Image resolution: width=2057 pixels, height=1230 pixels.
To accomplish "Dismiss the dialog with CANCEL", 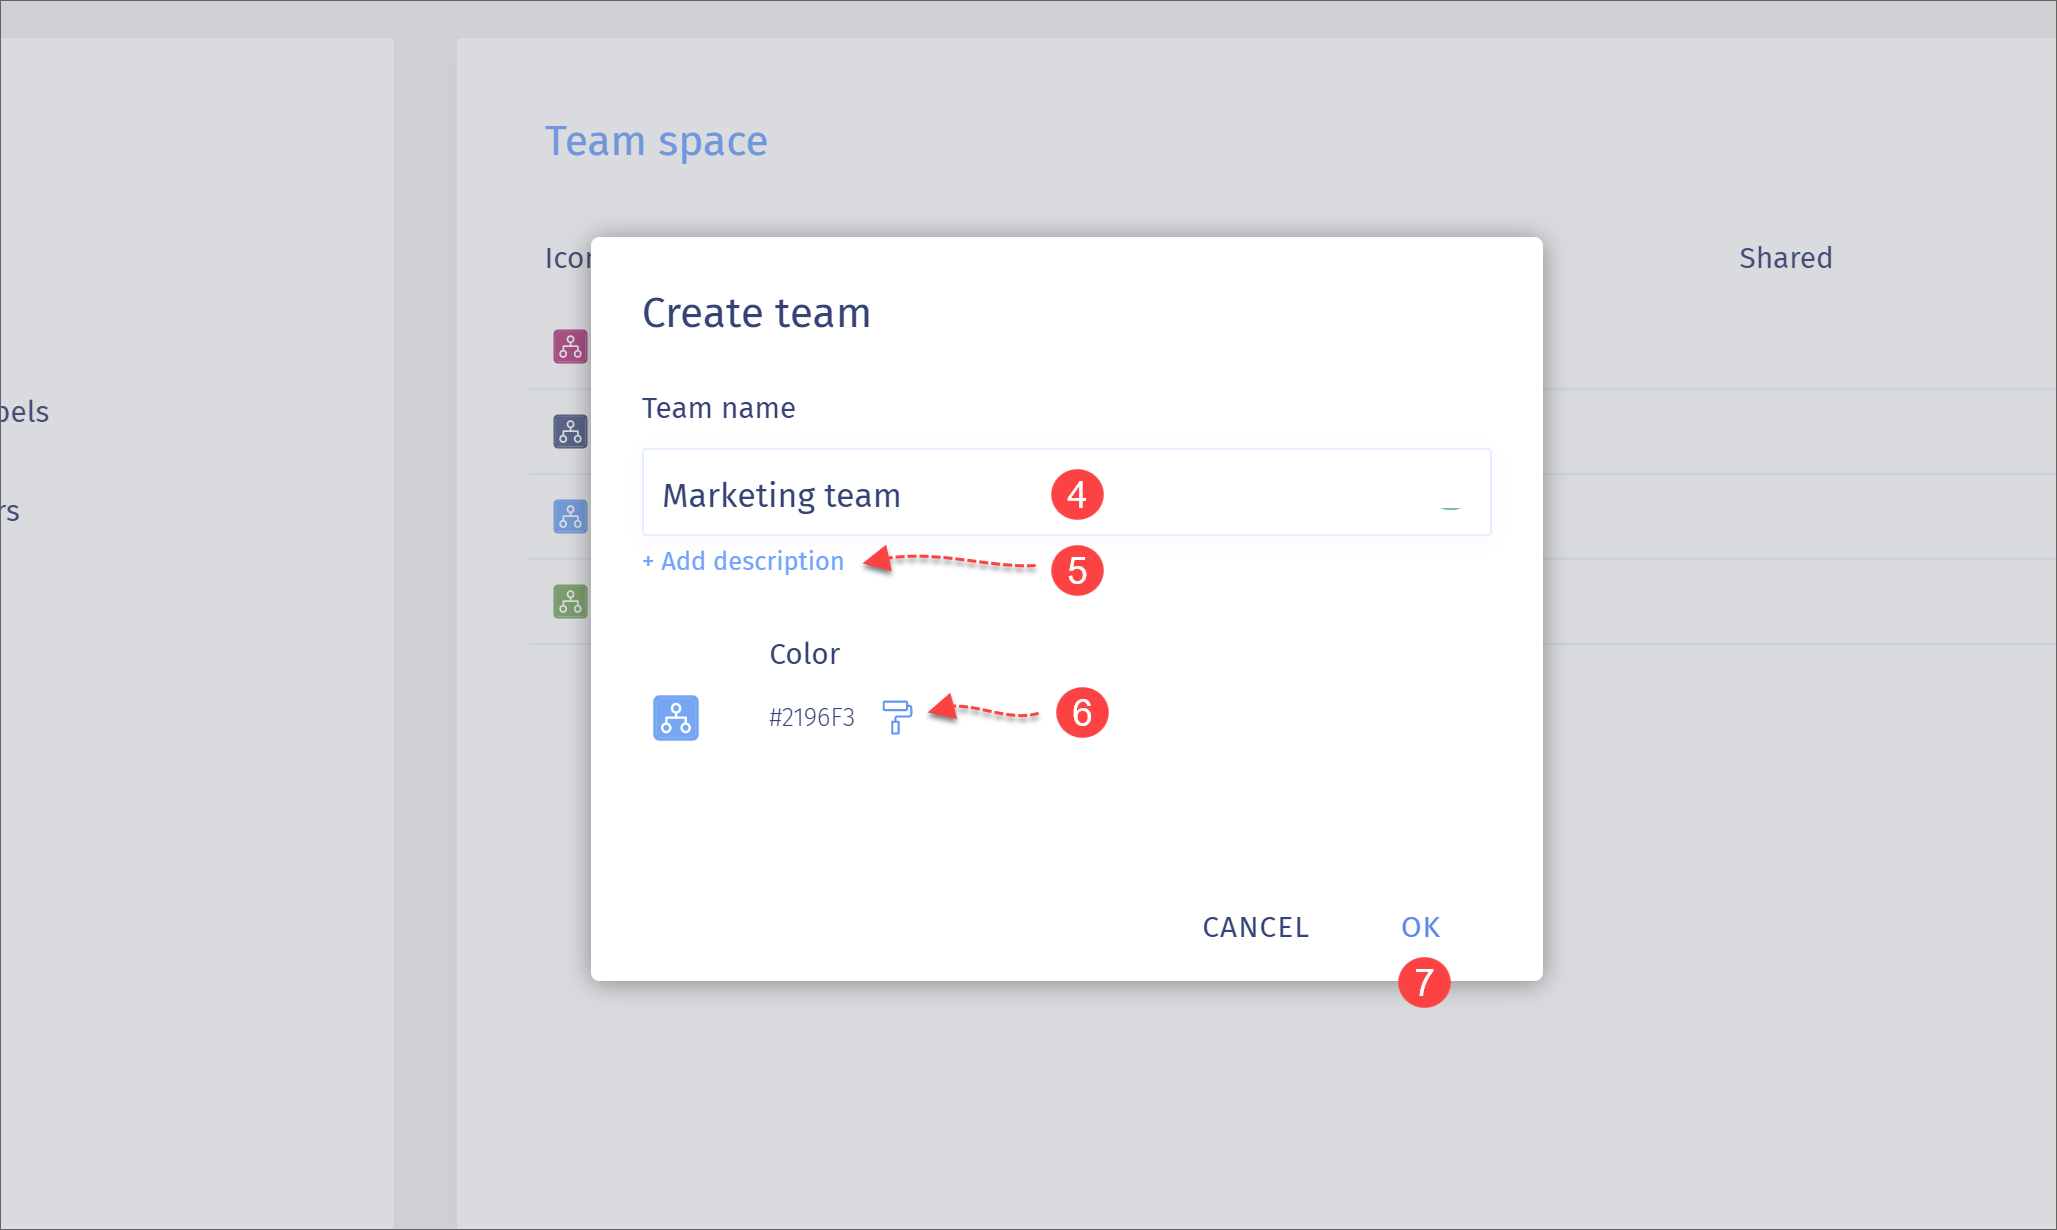I will tap(1255, 927).
